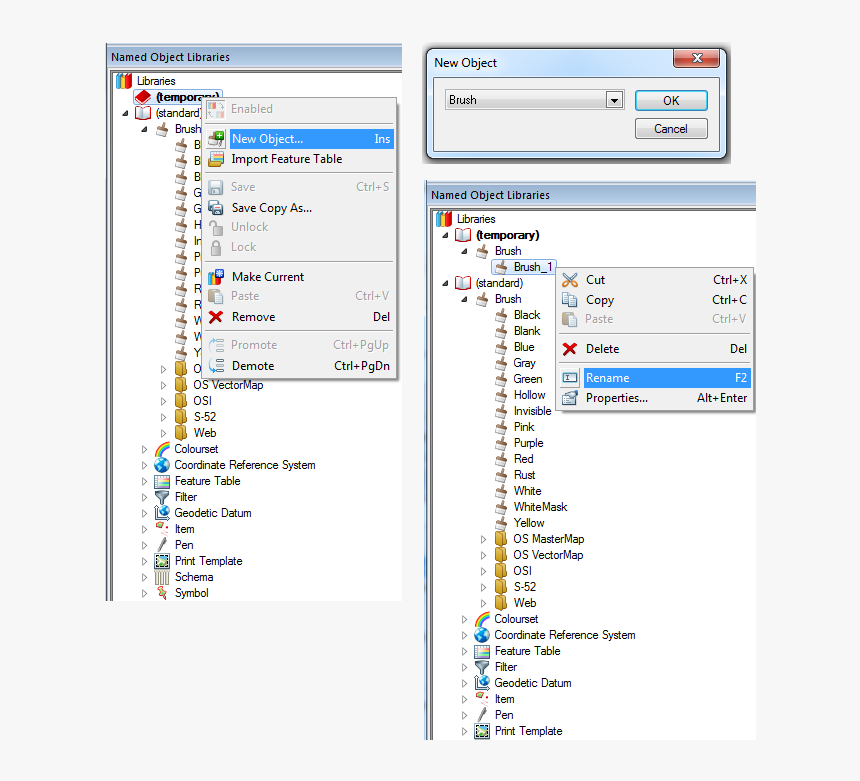Select the Purple brush in right panel

528,443
